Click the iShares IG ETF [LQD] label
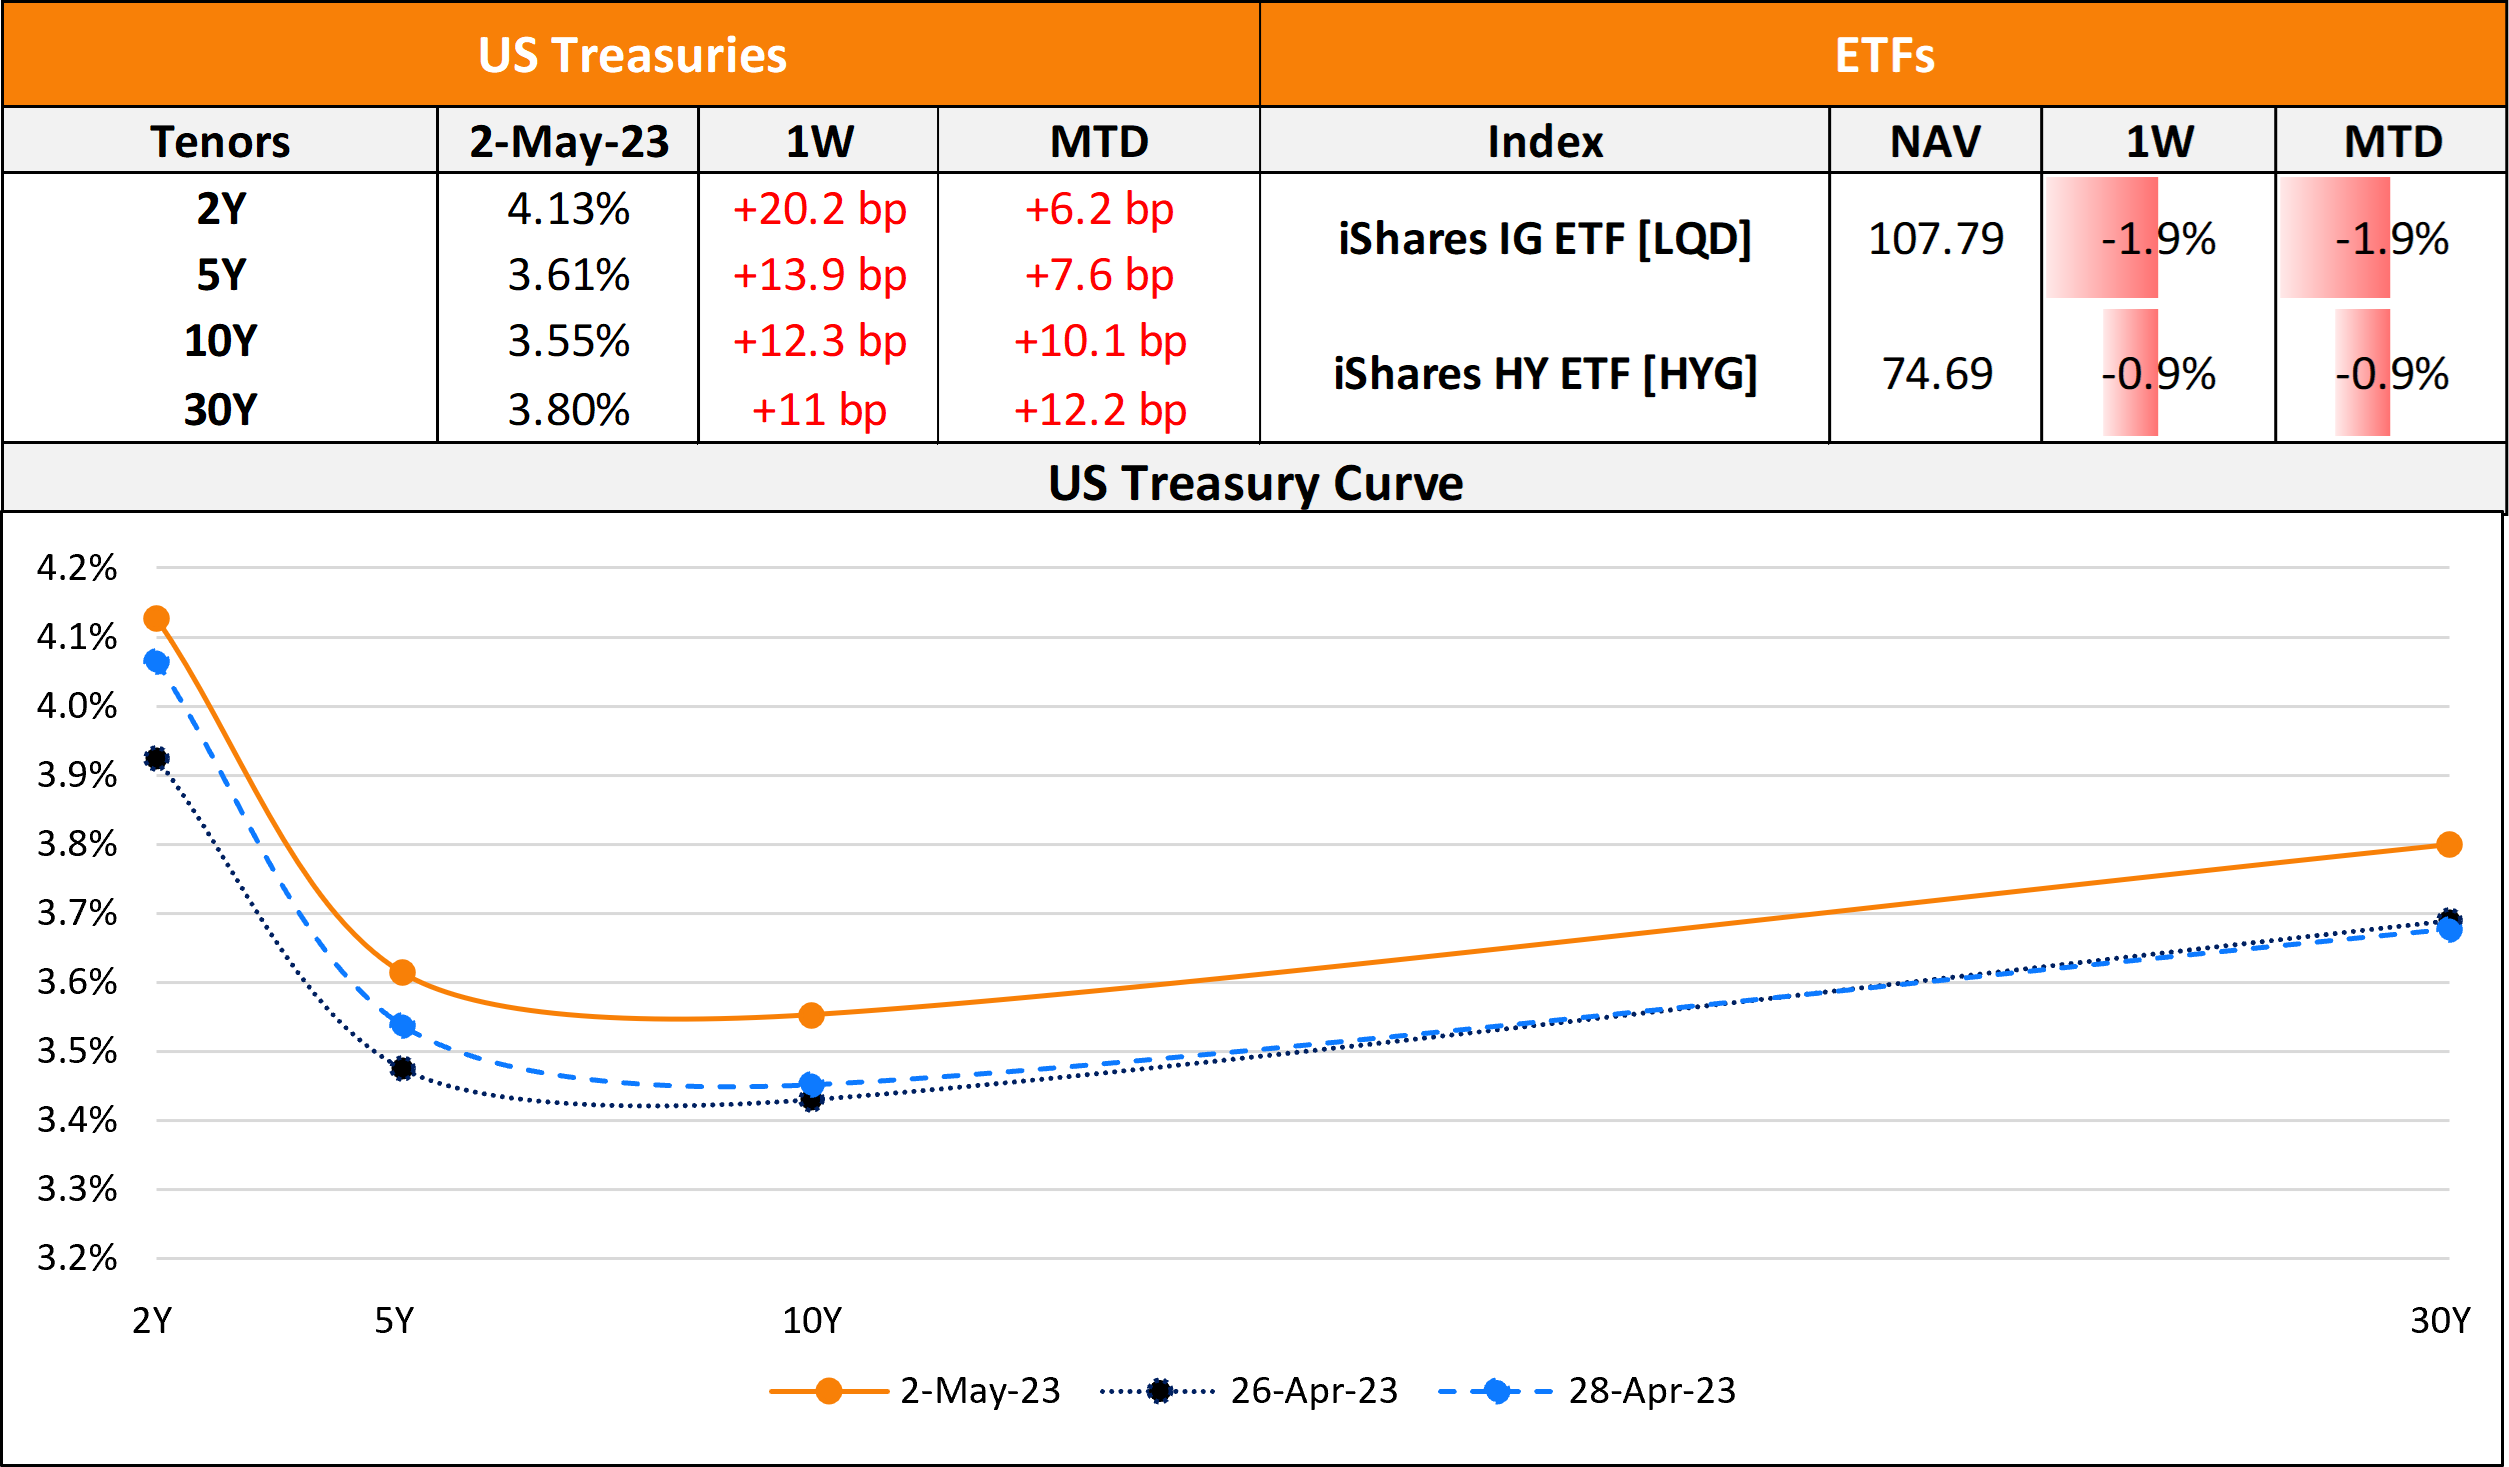 click(x=1545, y=238)
